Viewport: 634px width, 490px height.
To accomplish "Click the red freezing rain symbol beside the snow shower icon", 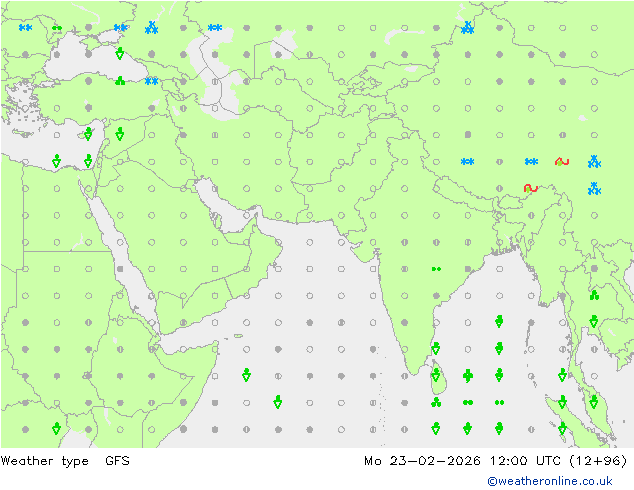I will point(562,161).
